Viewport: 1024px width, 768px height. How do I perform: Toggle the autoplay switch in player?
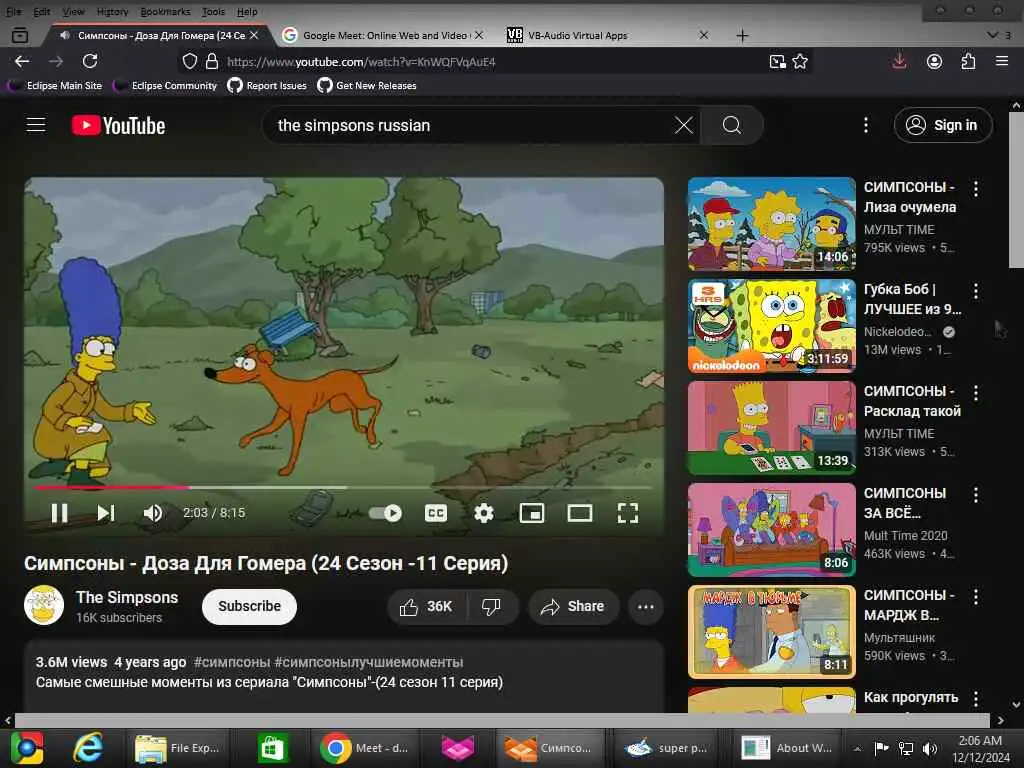(x=385, y=513)
